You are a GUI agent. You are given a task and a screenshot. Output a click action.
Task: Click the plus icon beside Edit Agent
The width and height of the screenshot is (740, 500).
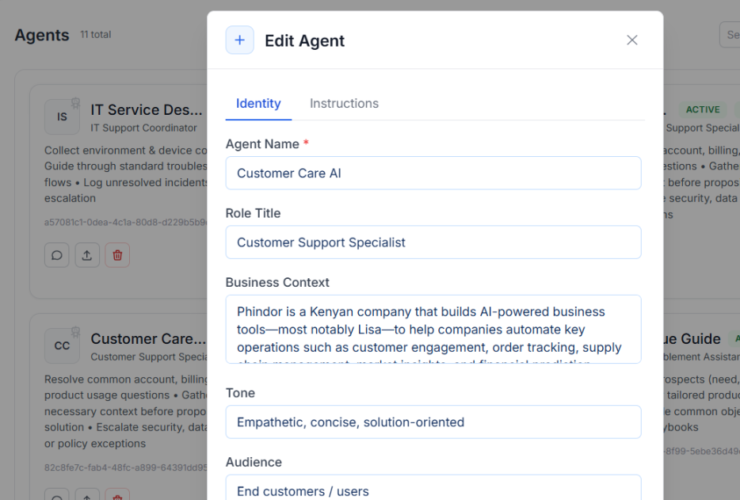[x=240, y=40]
